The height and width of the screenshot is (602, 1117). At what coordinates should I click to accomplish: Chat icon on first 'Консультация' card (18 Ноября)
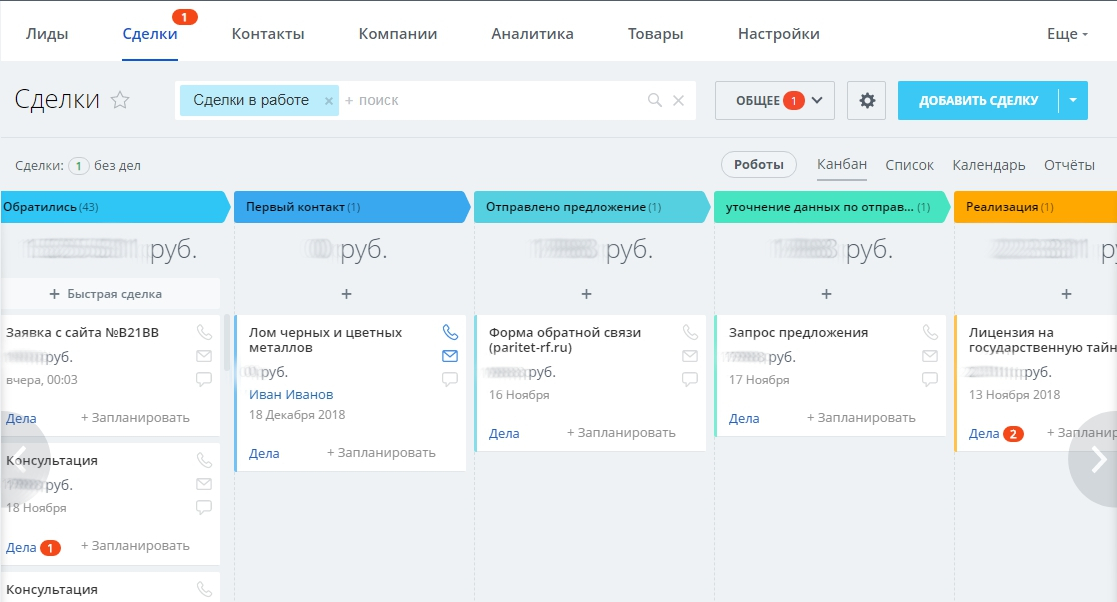click(204, 507)
